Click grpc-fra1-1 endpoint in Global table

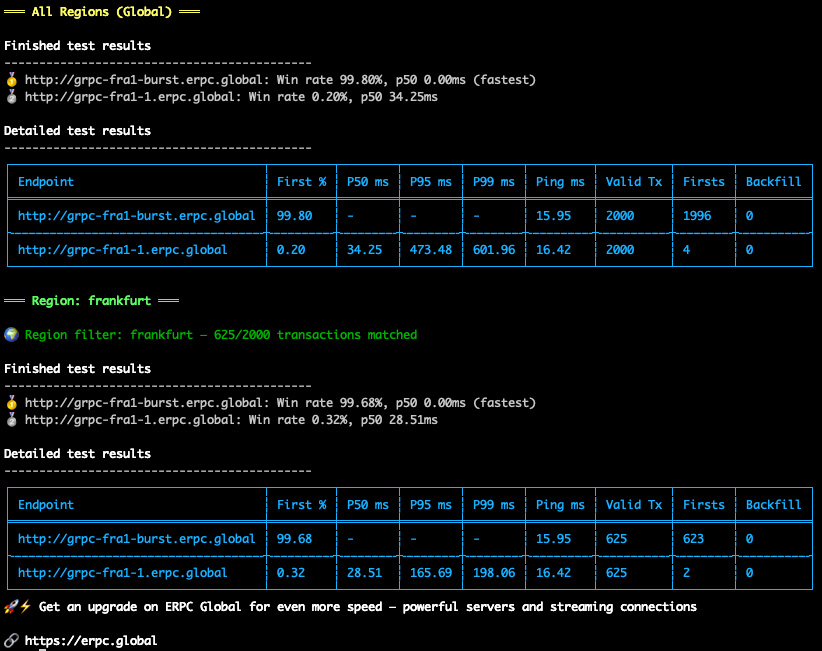click(123, 250)
